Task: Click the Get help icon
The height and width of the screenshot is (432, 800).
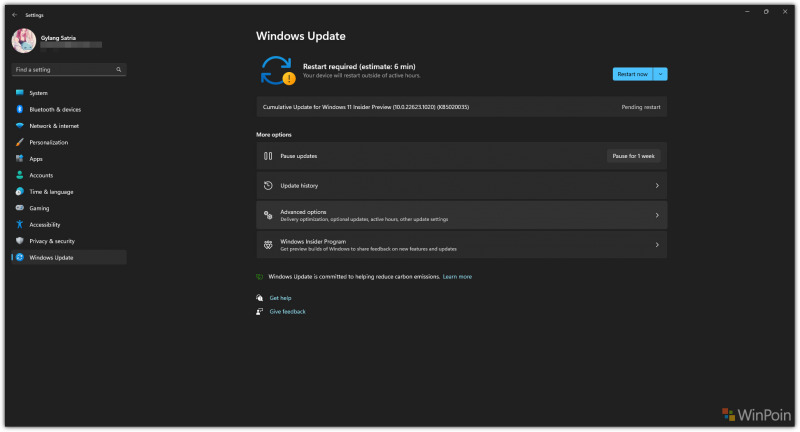Action: [259, 298]
